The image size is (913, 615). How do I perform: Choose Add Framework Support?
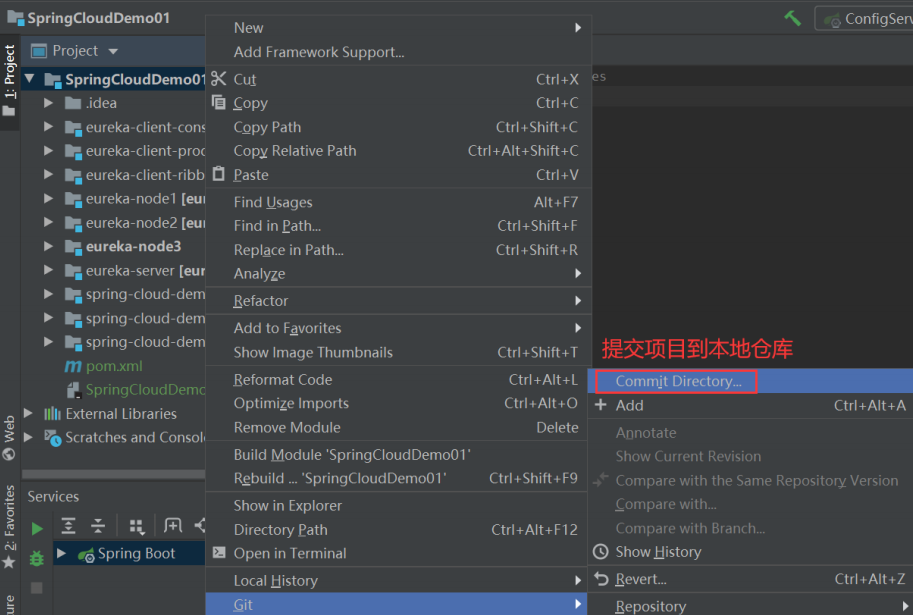click(x=398, y=52)
